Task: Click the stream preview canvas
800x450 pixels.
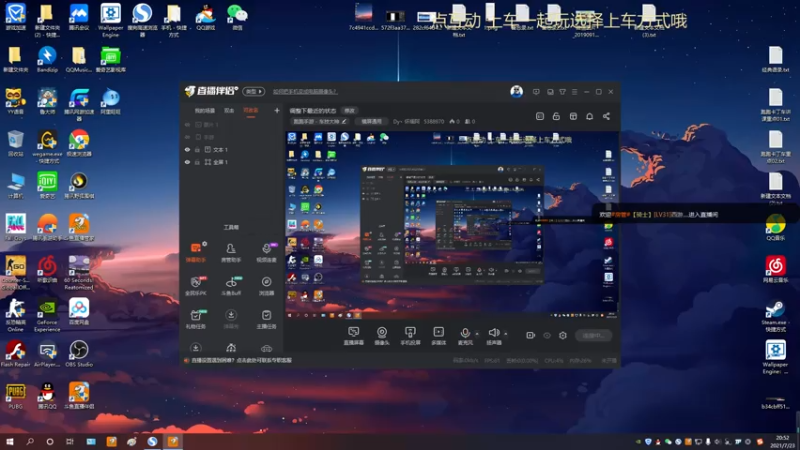Action: (x=452, y=226)
